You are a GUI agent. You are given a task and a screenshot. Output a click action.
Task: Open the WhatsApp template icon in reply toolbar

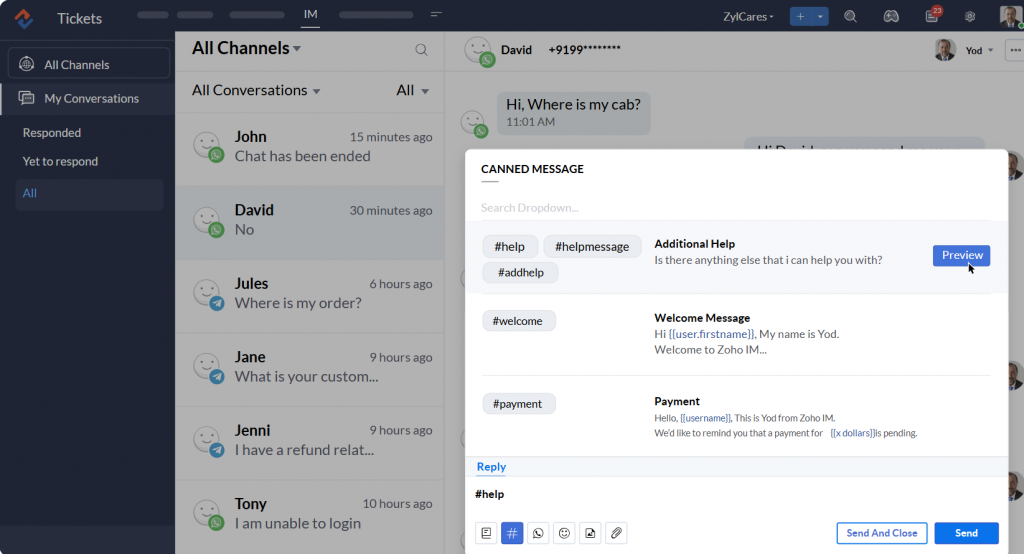click(538, 533)
